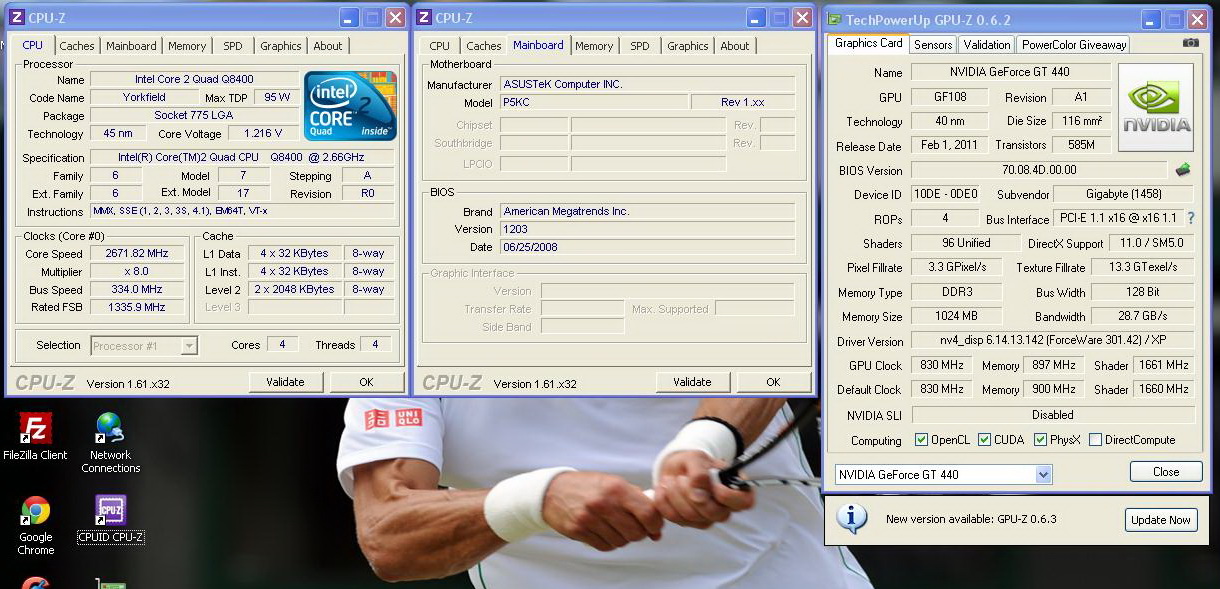Click Memory Type value DDR3
The width and height of the screenshot is (1220, 589).
point(956,292)
